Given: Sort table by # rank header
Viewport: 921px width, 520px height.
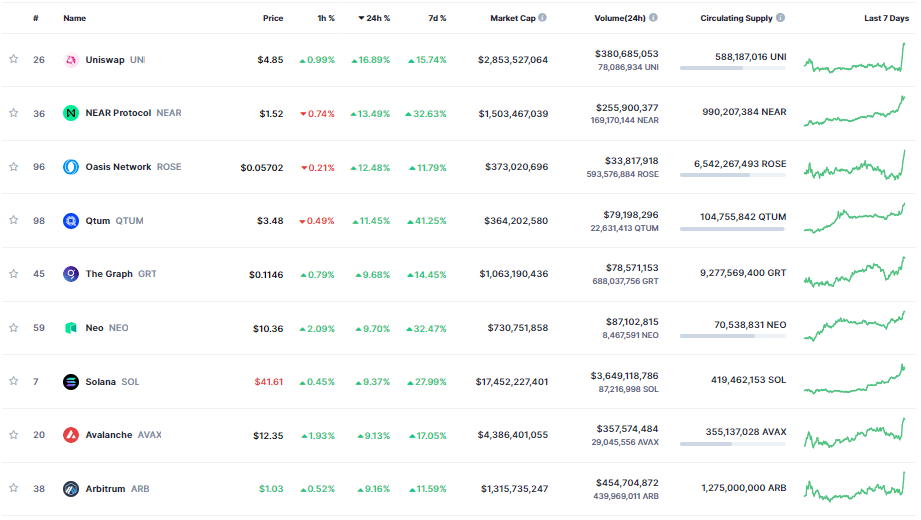Looking at the screenshot, I should pos(36,18).
